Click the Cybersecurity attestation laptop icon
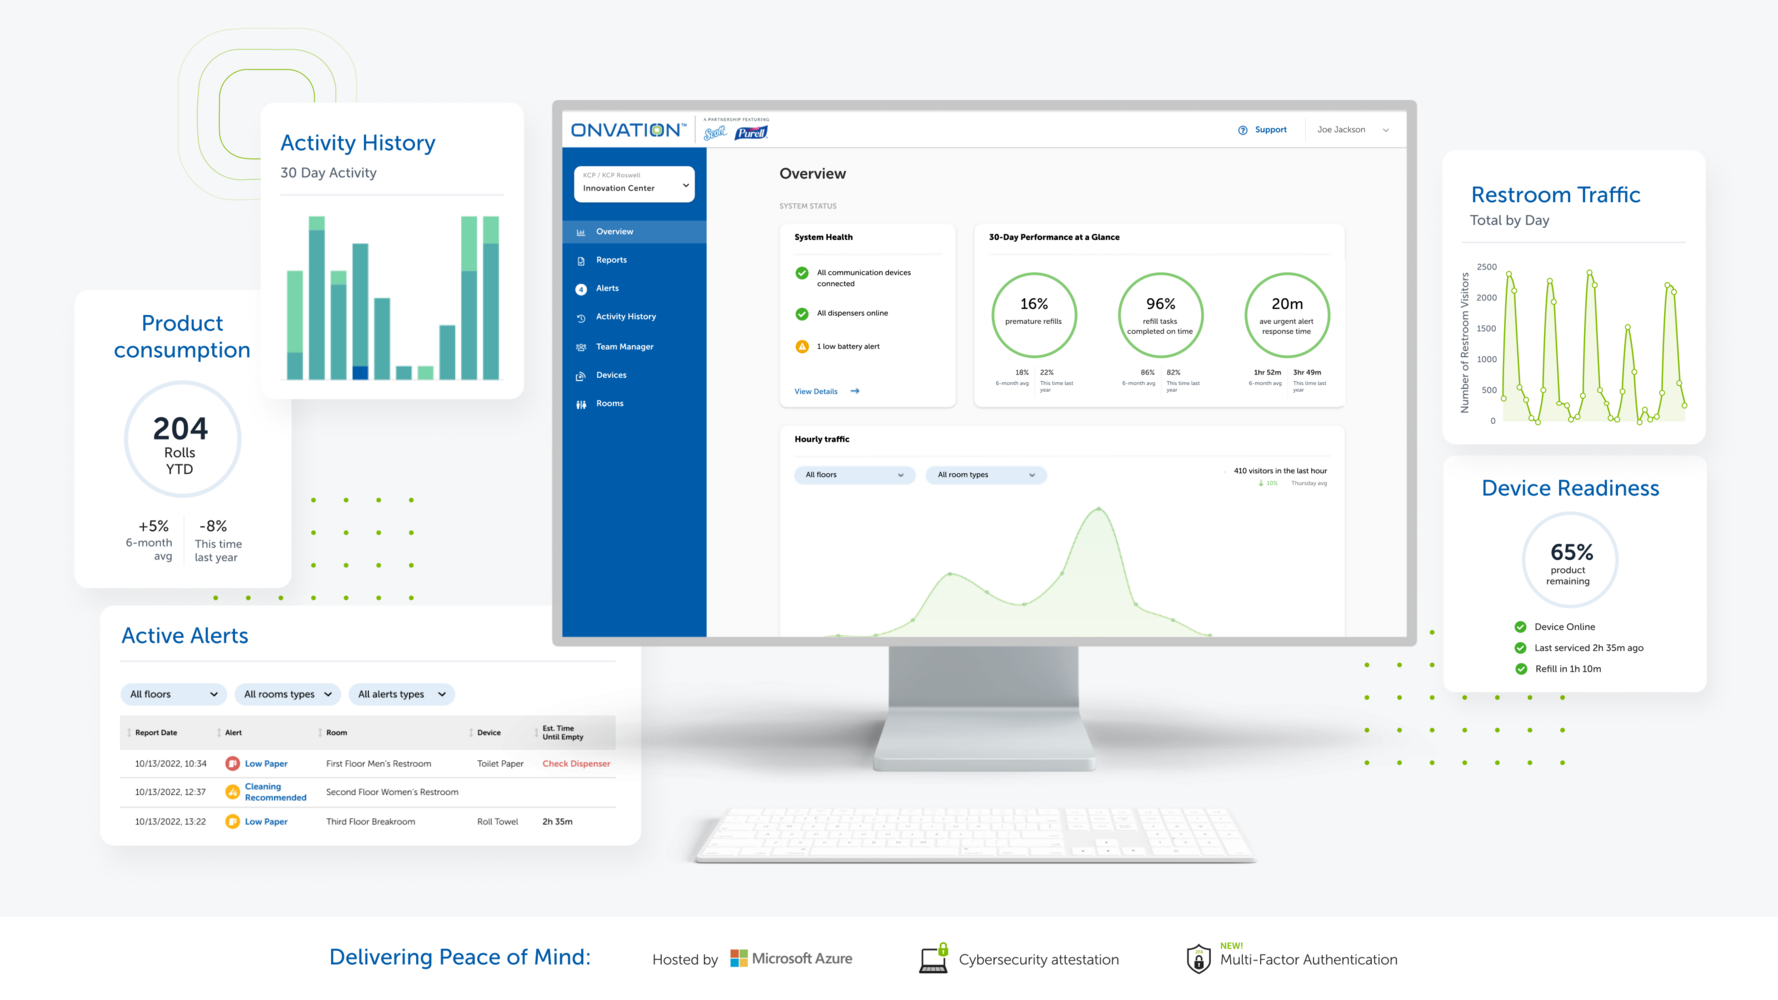Screen dimensions: 1778x1000 pyautogui.click(x=934, y=958)
